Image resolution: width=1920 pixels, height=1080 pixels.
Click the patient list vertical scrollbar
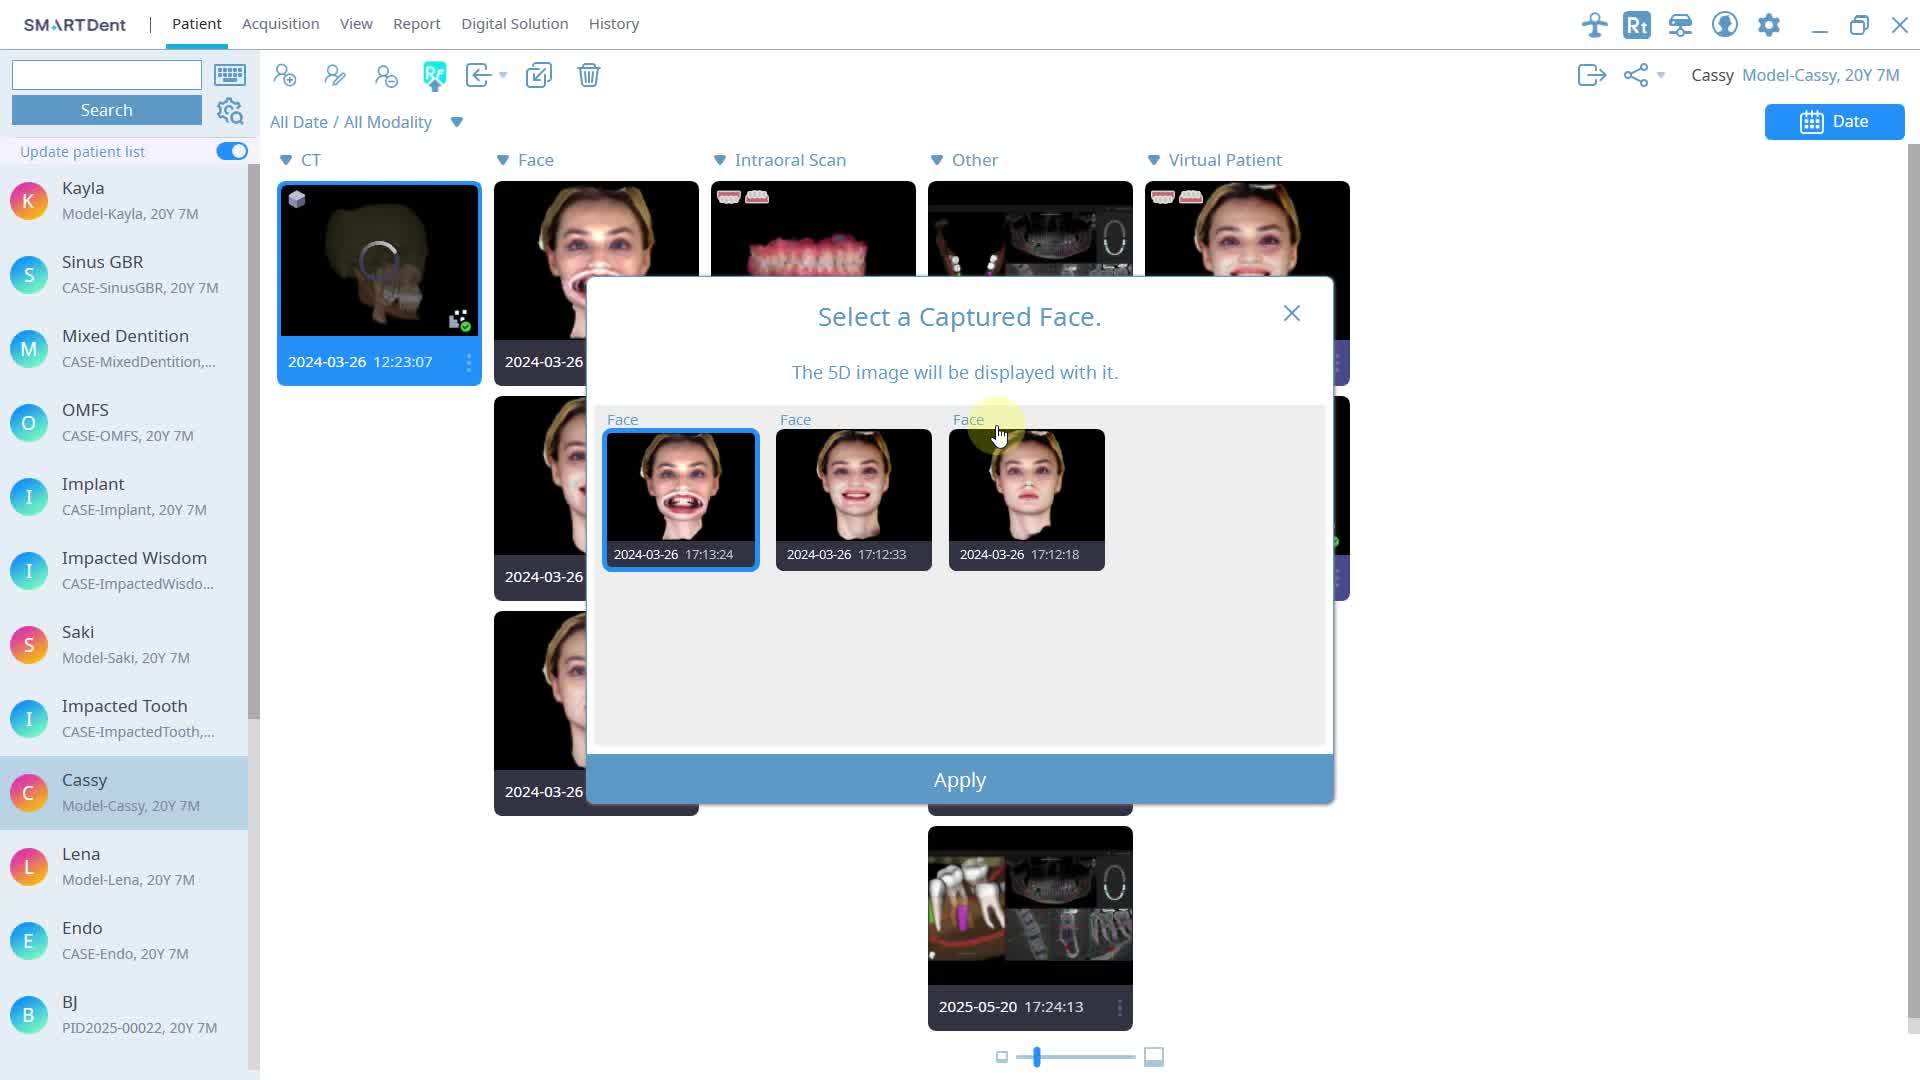pyautogui.click(x=254, y=440)
